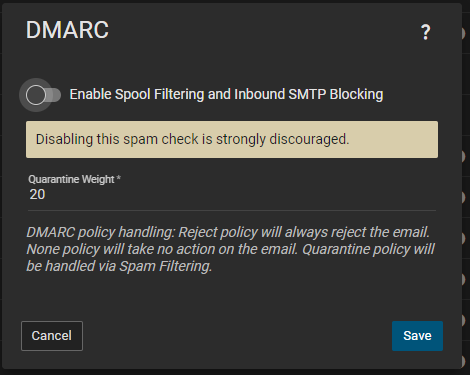Cancel the DMARC dialog
Image resolution: width=470 pixels, height=375 pixels.
[52, 336]
